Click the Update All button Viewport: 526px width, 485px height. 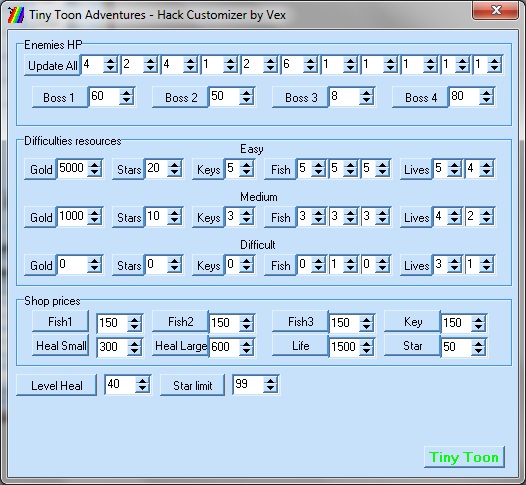point(52,65)
